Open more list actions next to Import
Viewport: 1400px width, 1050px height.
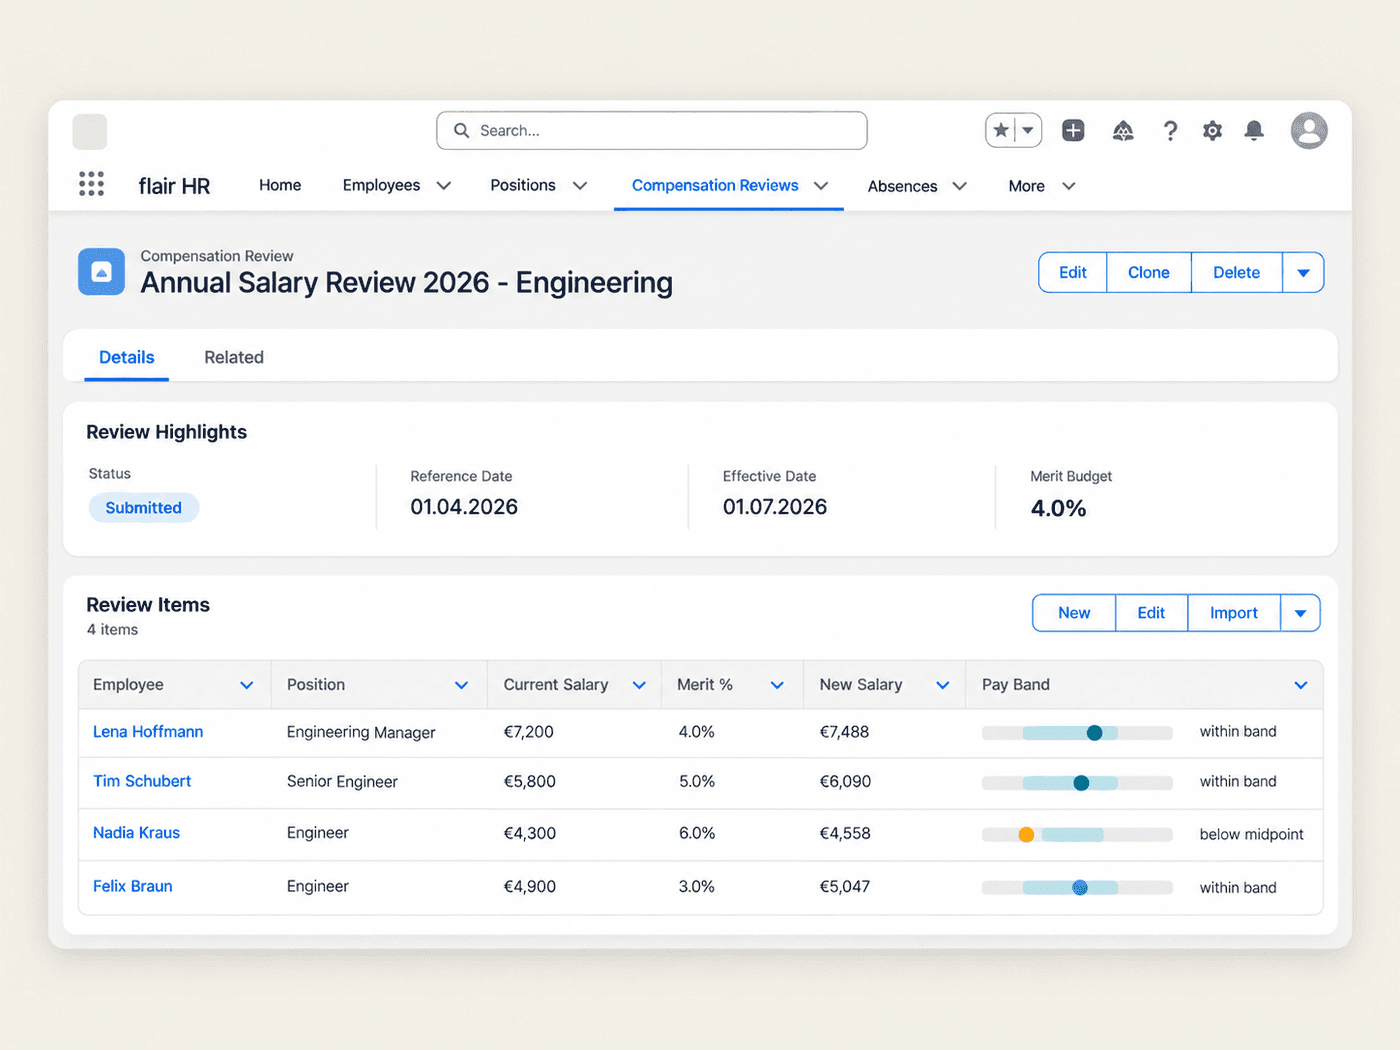pyautogui.click(x=1300, y=613)
